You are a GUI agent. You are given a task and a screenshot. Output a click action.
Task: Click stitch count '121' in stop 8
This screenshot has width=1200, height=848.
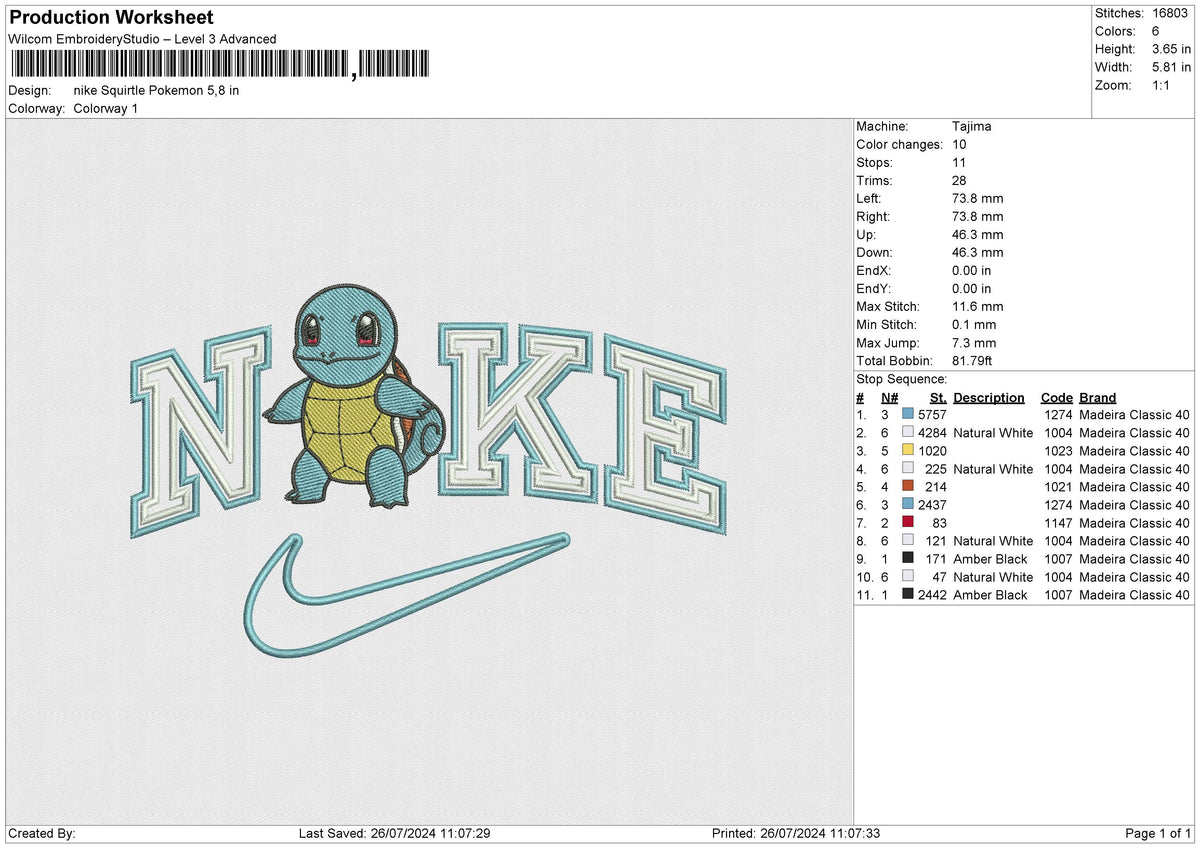tap(936, 541)
